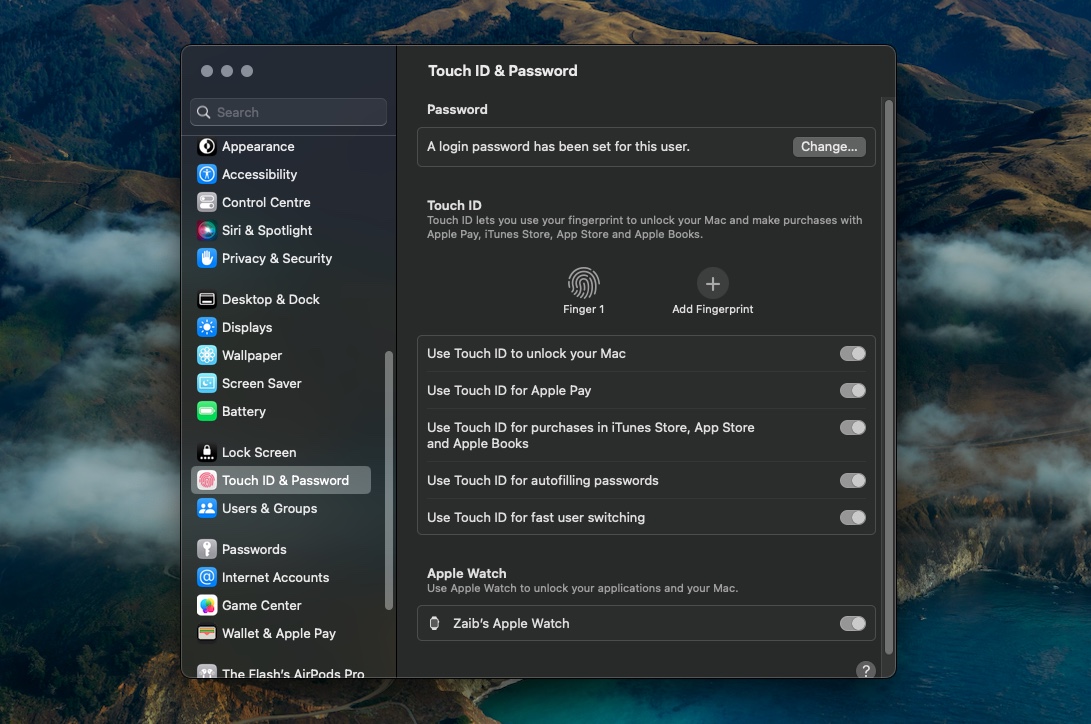Viewport: 1091px width, 724px height.
Task: Go to Control Centre label
Action: point(266,202)
